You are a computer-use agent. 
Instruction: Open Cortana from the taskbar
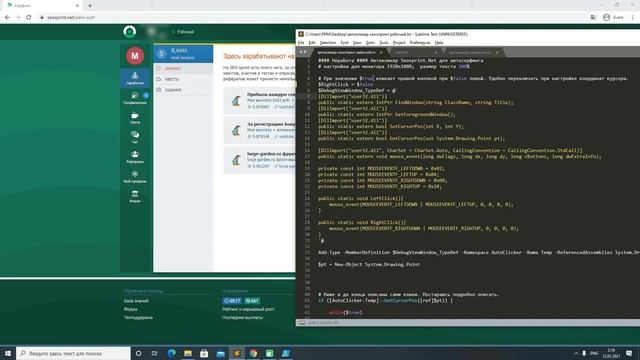(138, 353)
